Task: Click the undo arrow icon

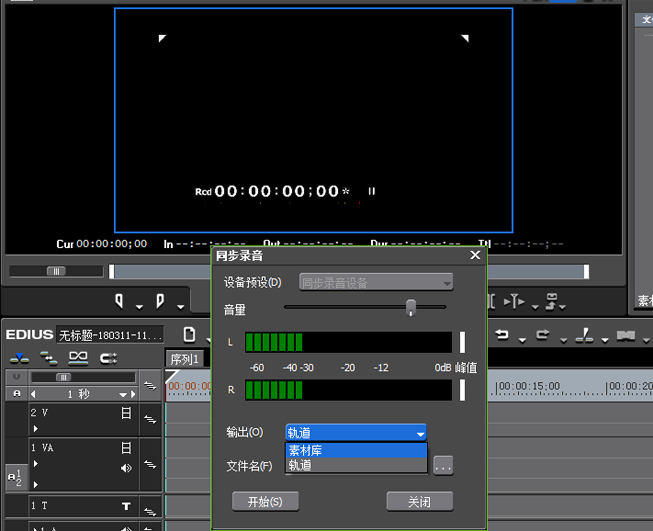Action: point(502,334)
